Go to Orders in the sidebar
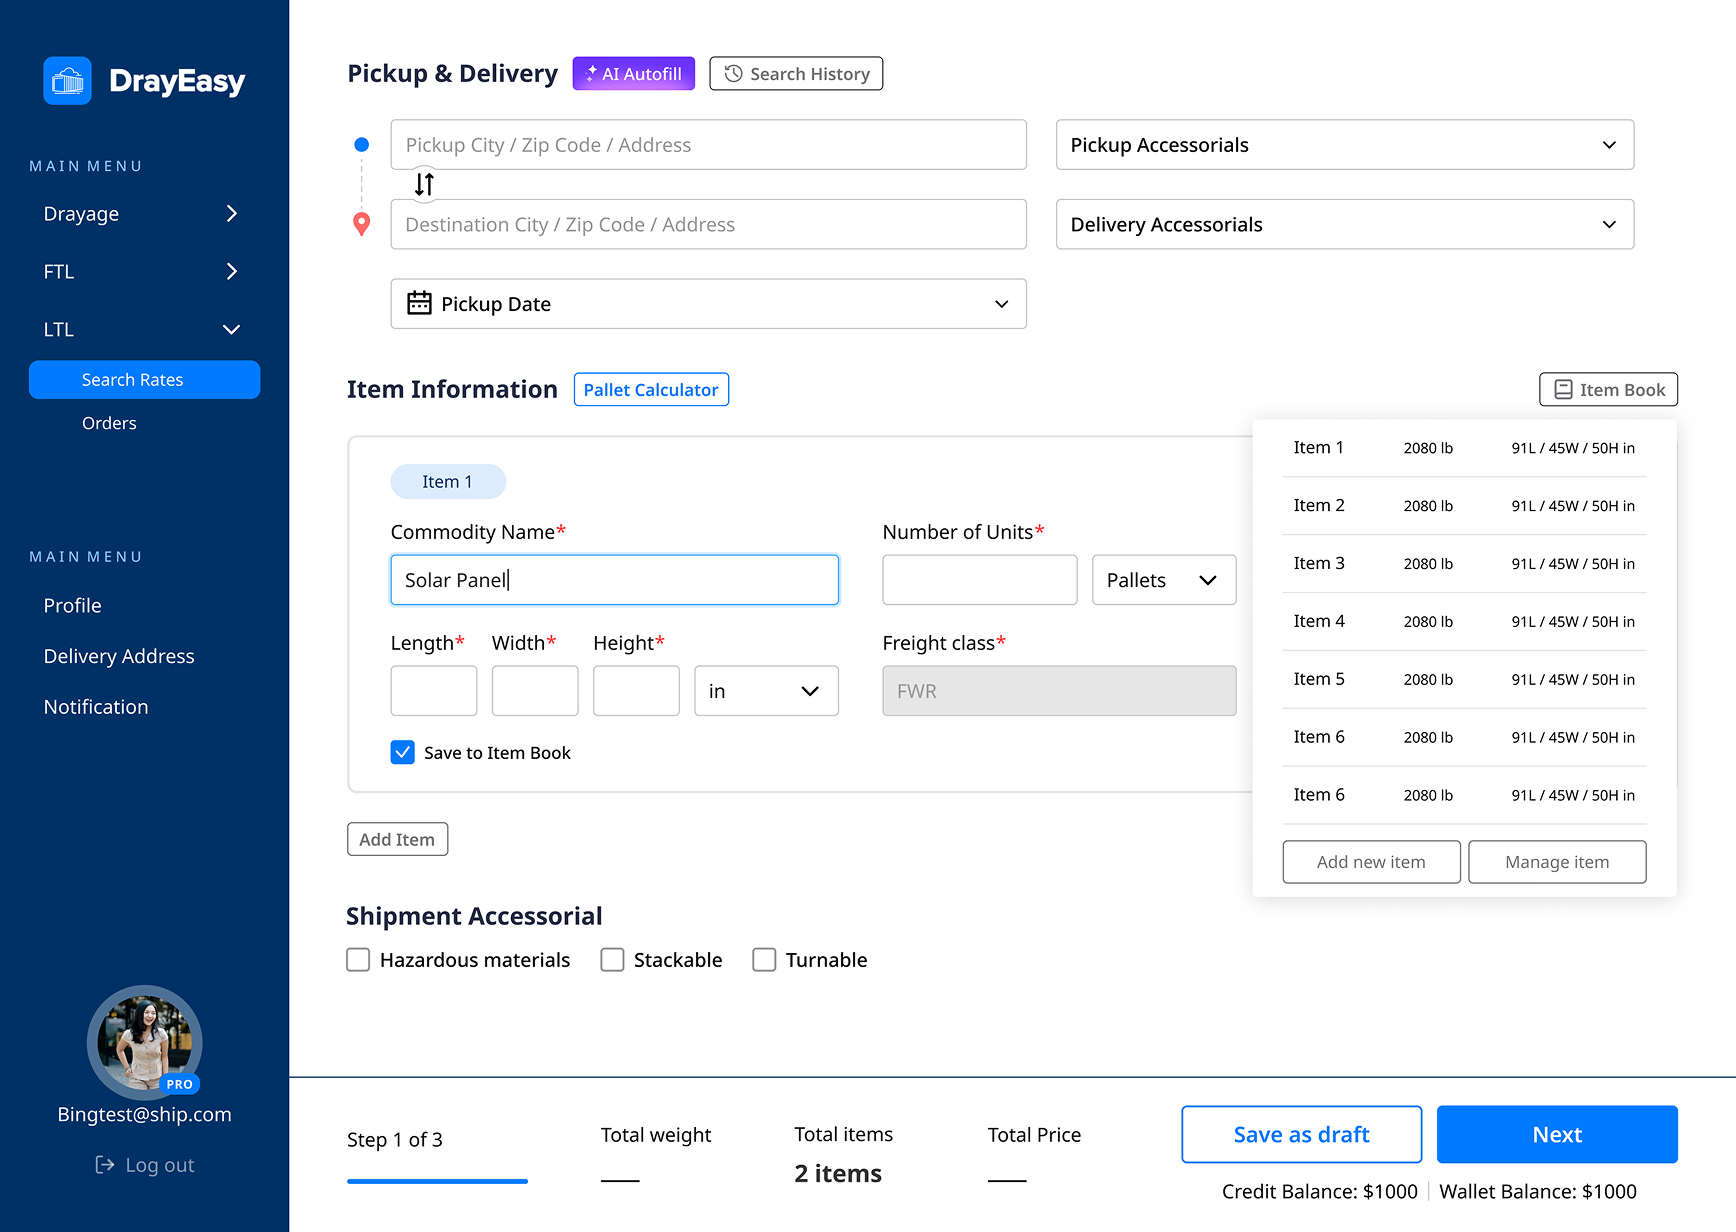The height and width of the screenshot is (1232, 1736). (x=109, y=423)
